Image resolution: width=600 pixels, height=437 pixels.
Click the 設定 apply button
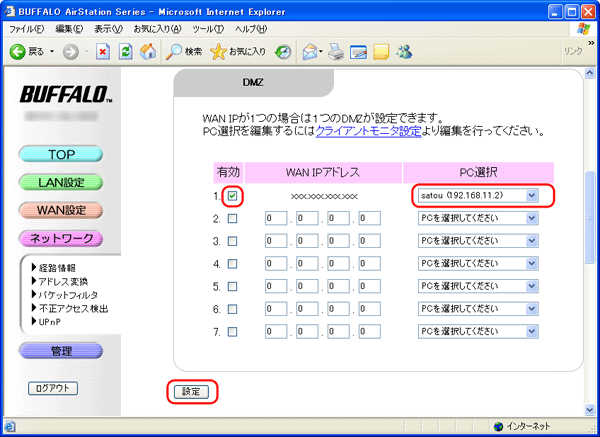click(x=191, y=391)
